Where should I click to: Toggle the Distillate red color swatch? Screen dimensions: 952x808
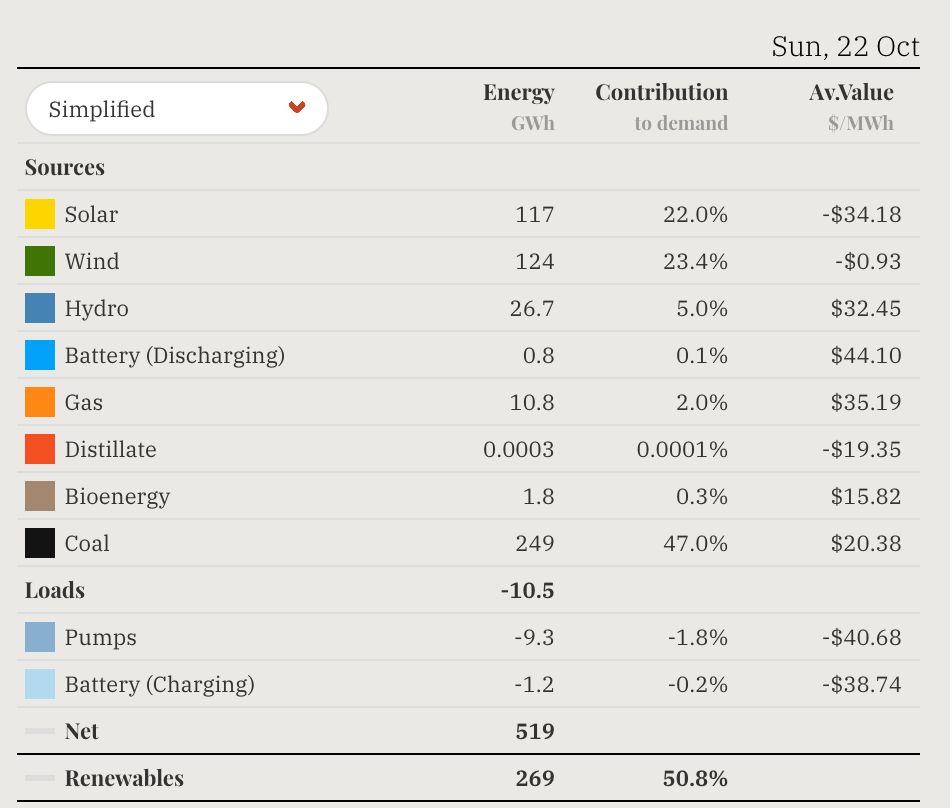coord(40,449)
